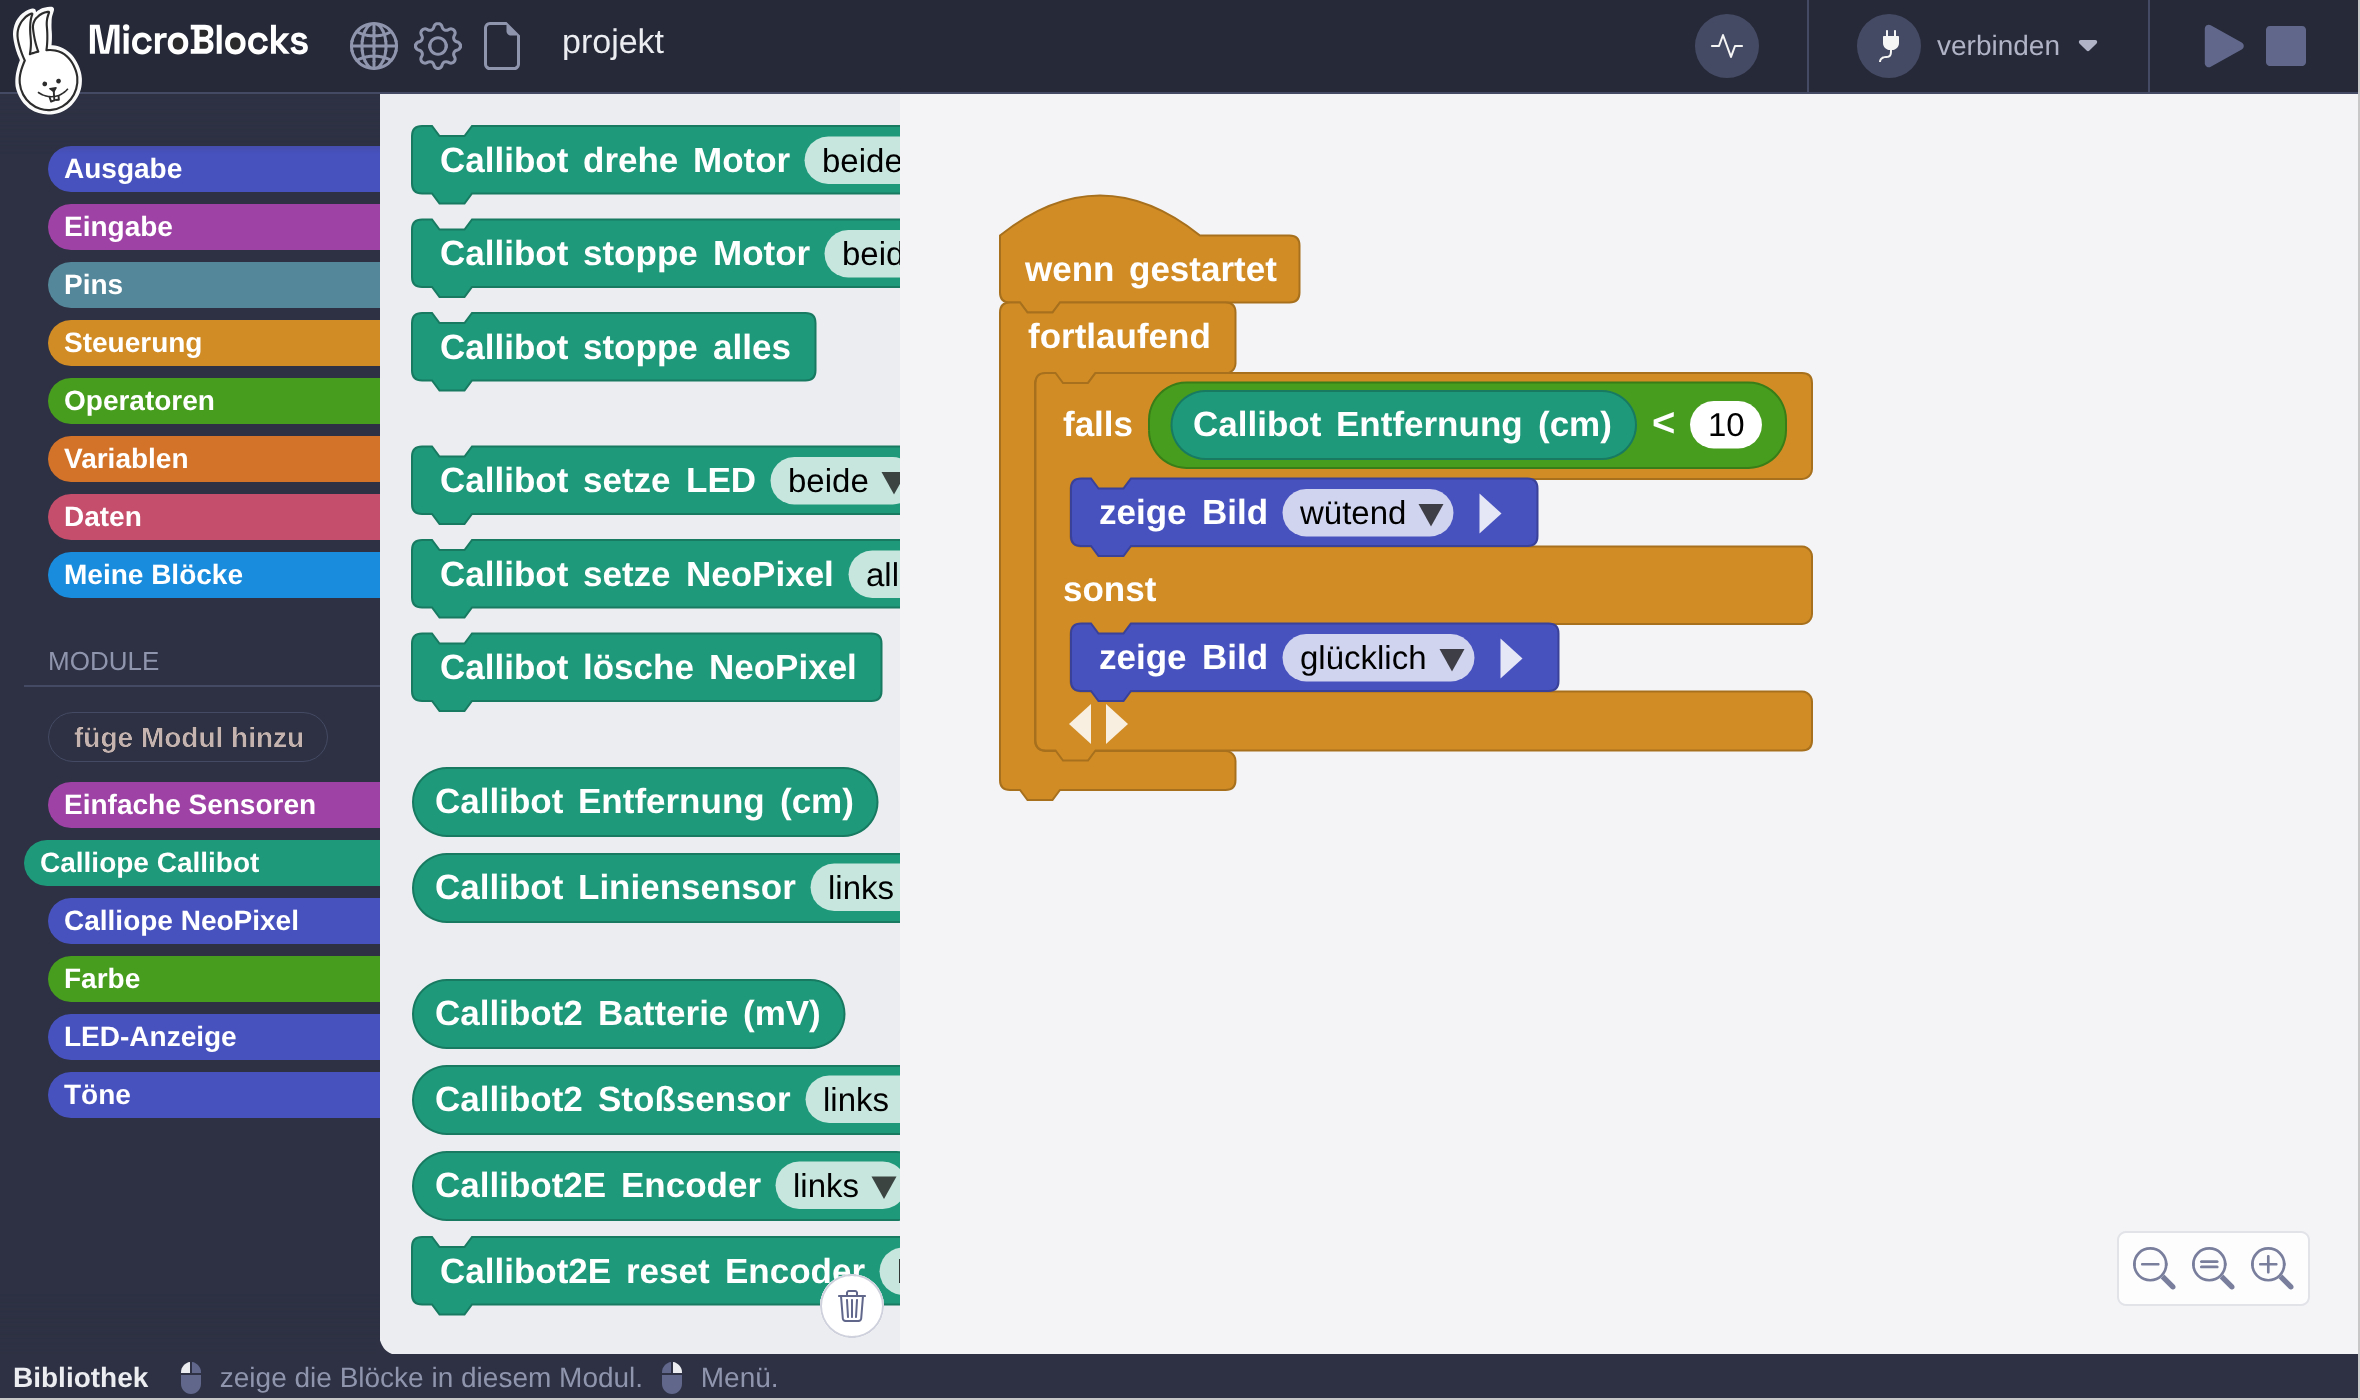This screenshot has height=1400, width=2360.
Task: Expand the zeige Bild glücklich block arrow
Action: tap(1511, 658)
